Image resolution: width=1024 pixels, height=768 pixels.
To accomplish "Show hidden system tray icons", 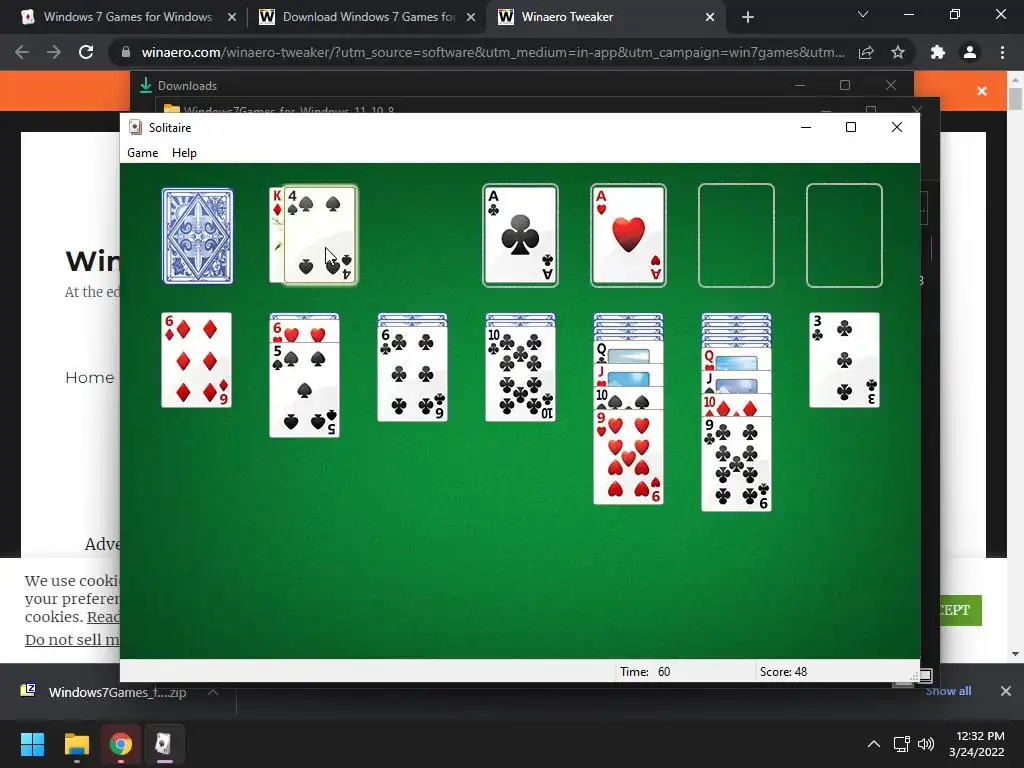I will [x=873, y=744].
